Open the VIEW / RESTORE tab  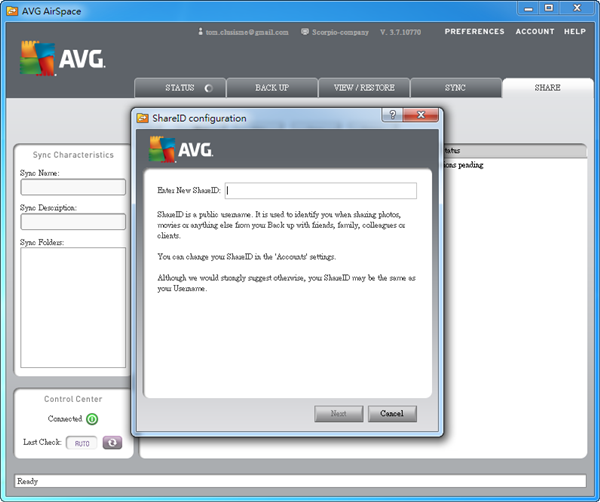click(364, 88)
